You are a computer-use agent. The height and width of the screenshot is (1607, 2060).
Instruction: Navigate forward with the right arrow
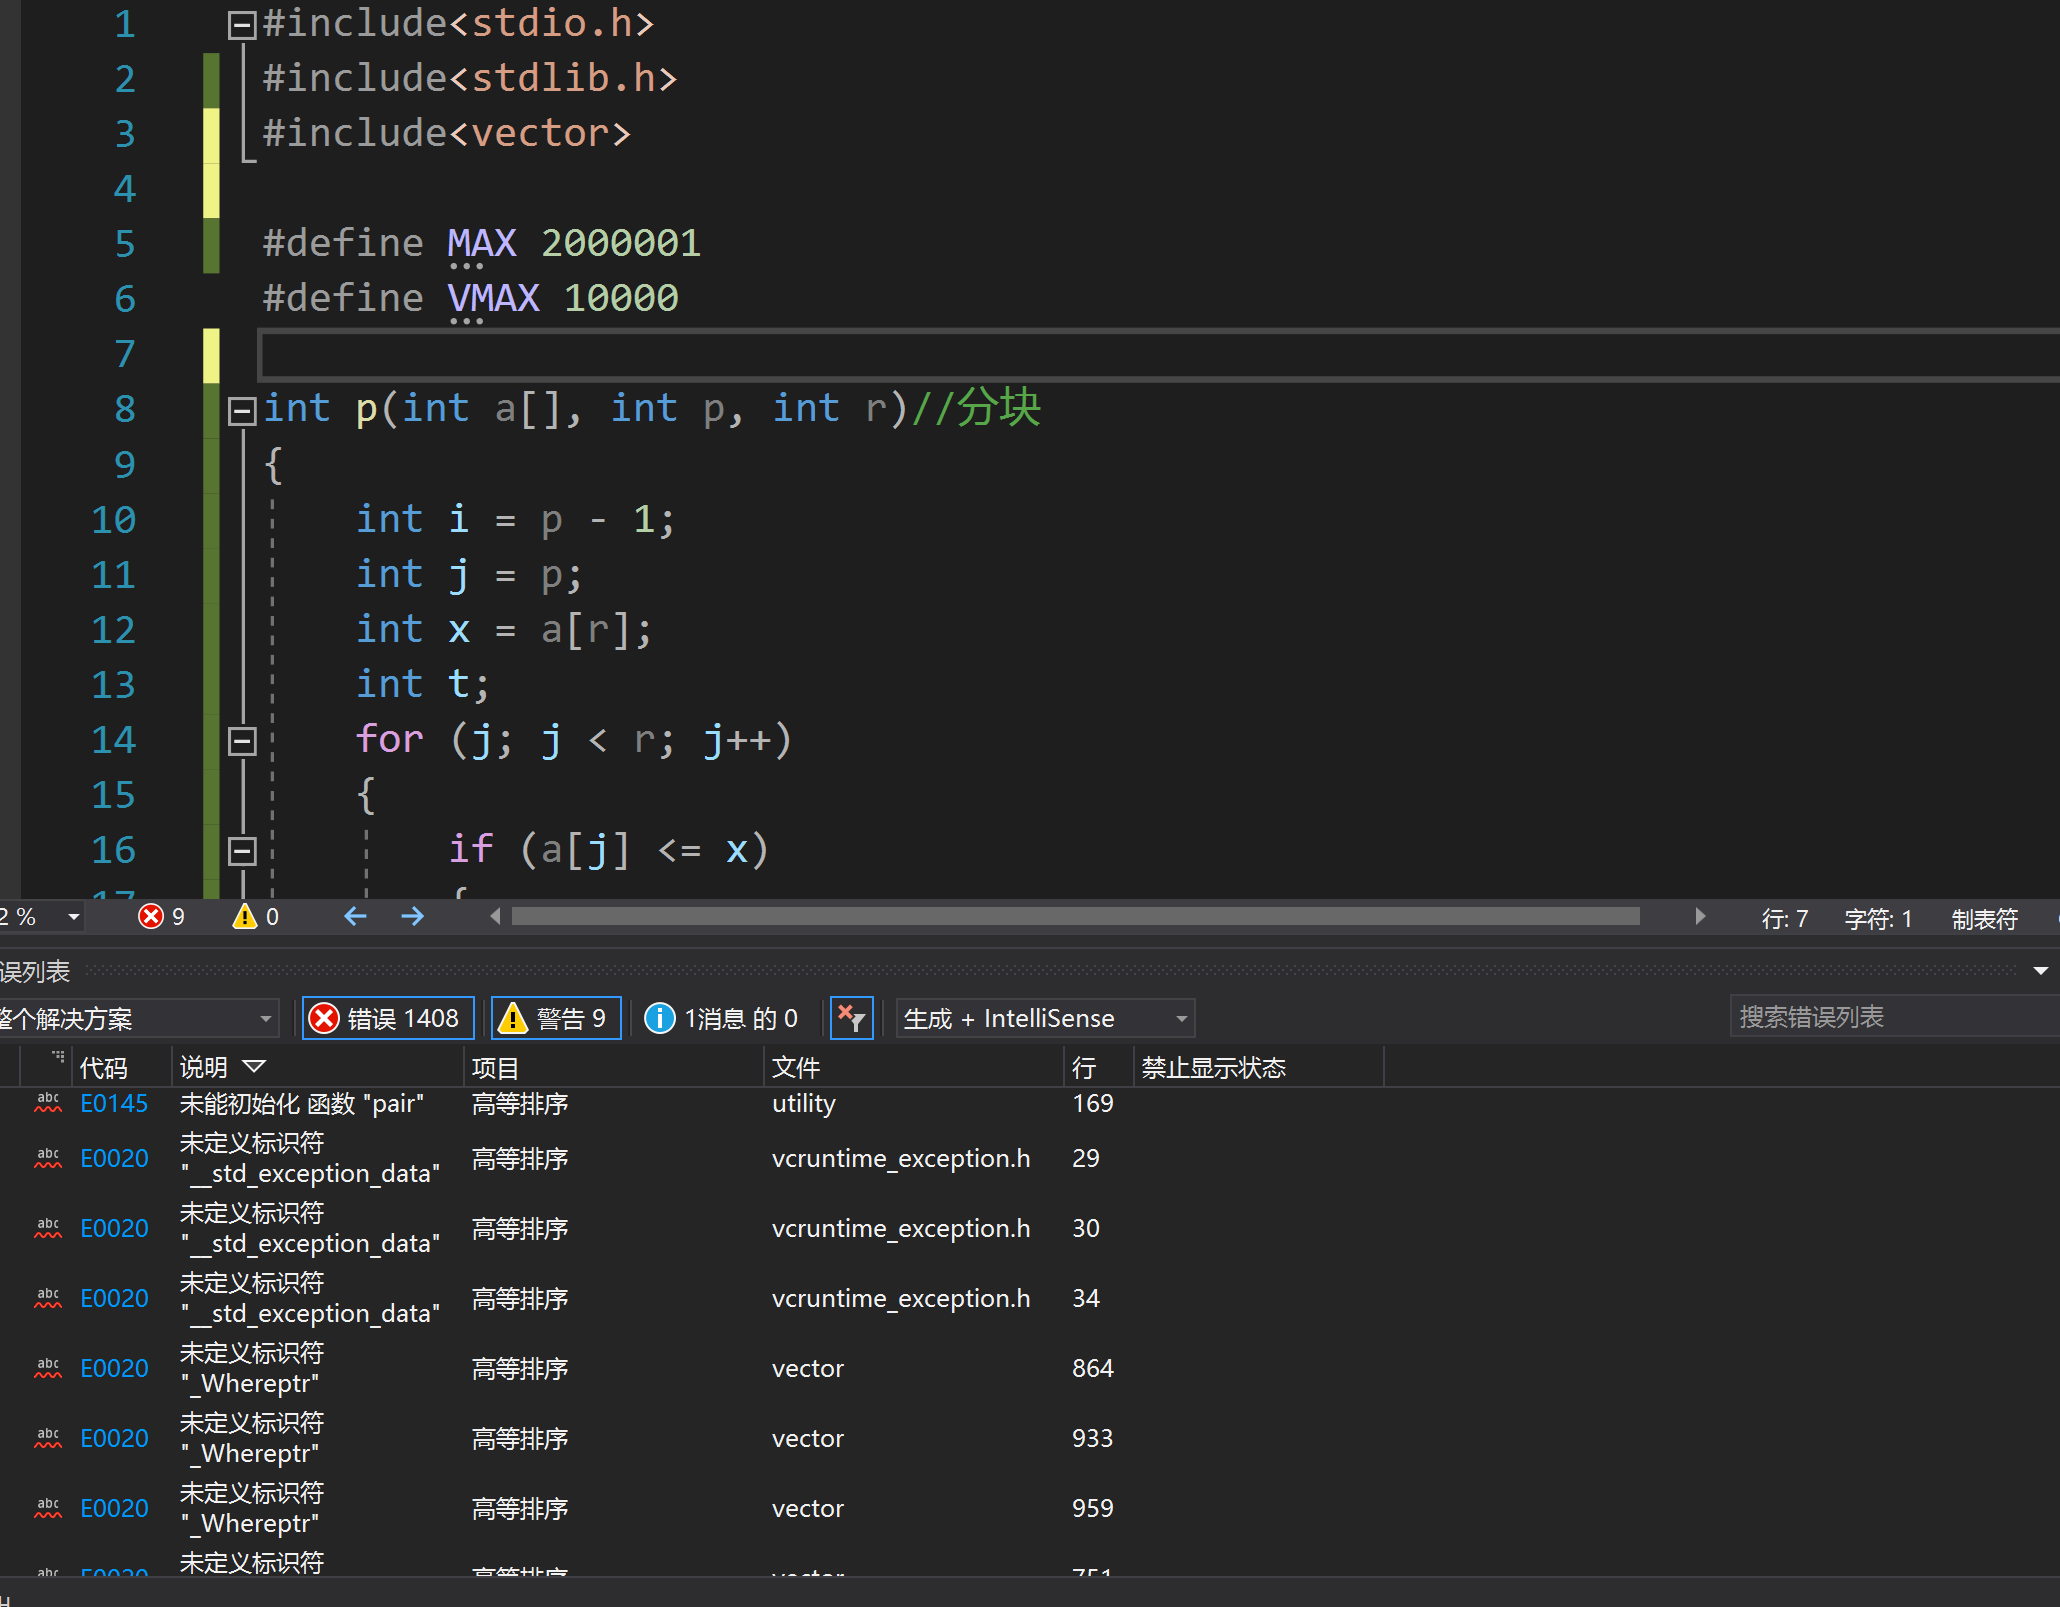(x=412, y=916)
